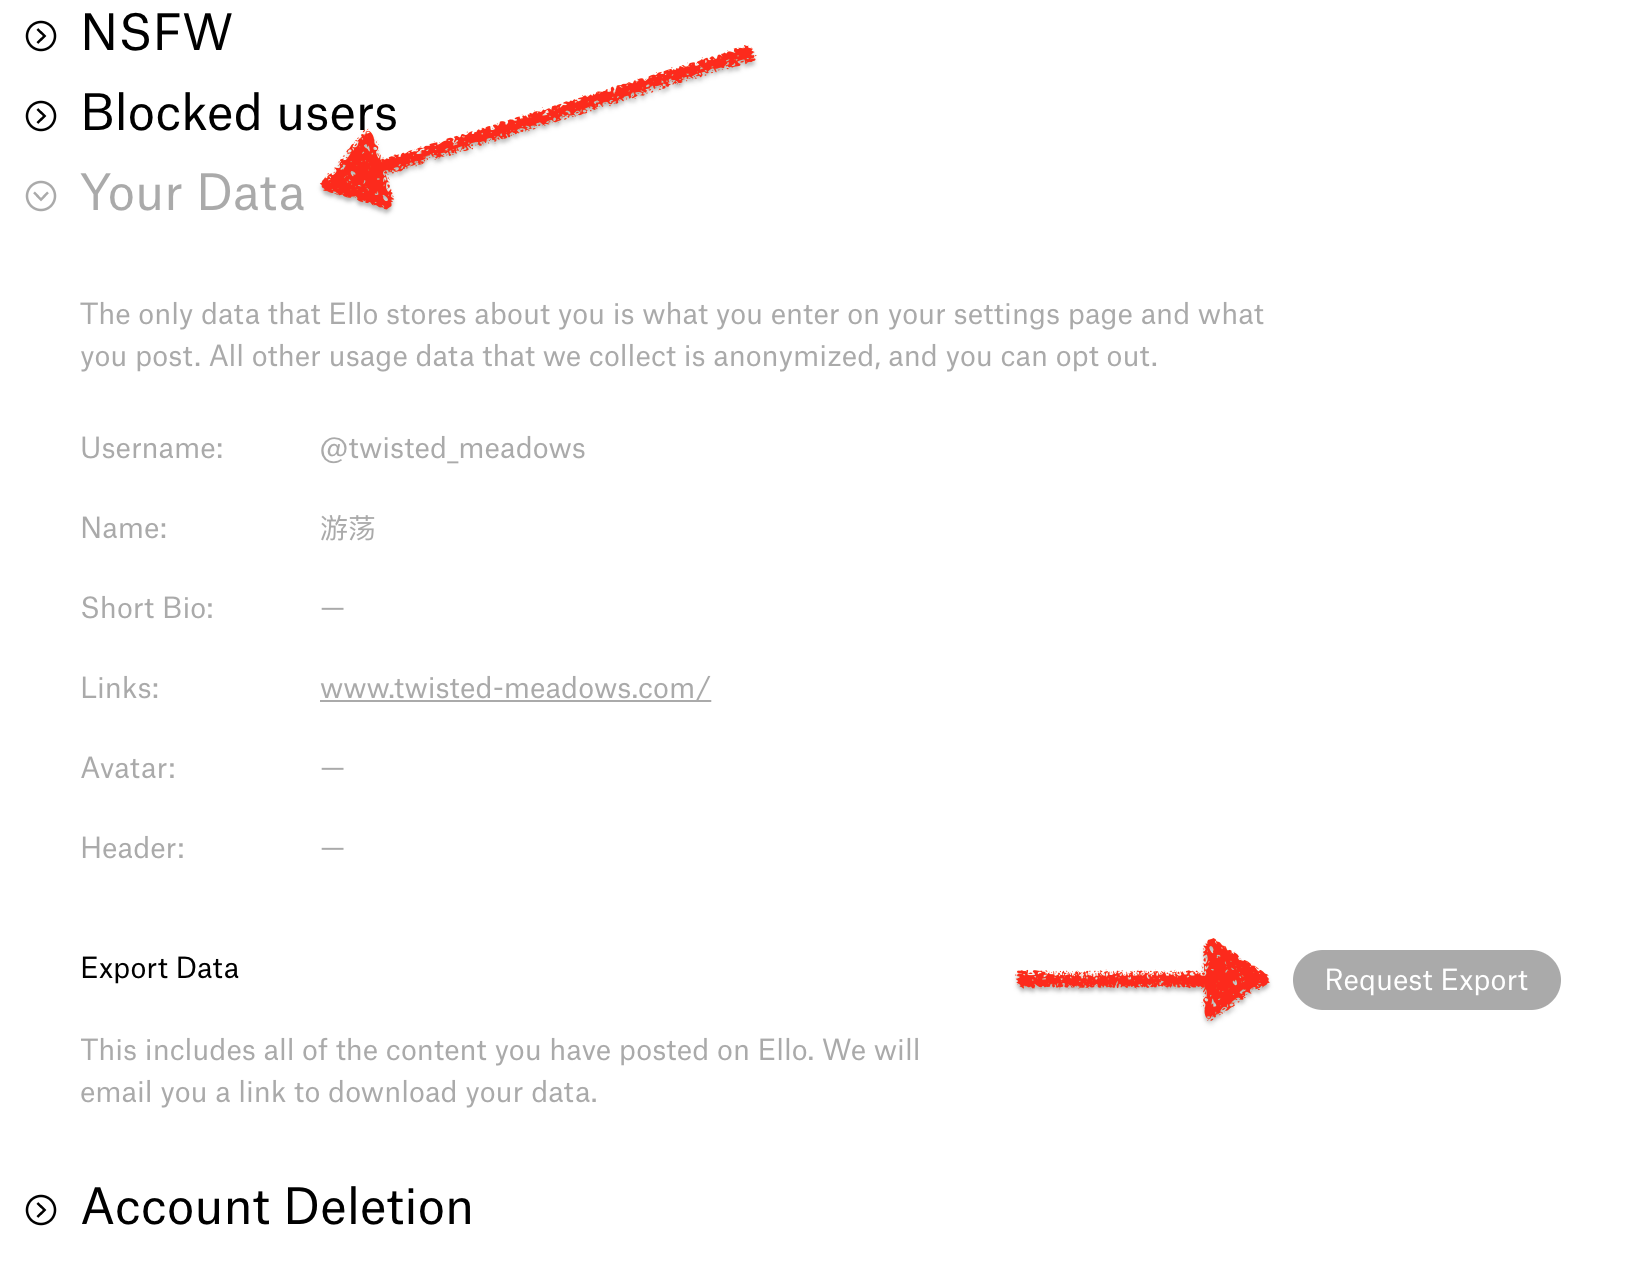
Task: Click the Name value 游荡
Action: point(348,528)
